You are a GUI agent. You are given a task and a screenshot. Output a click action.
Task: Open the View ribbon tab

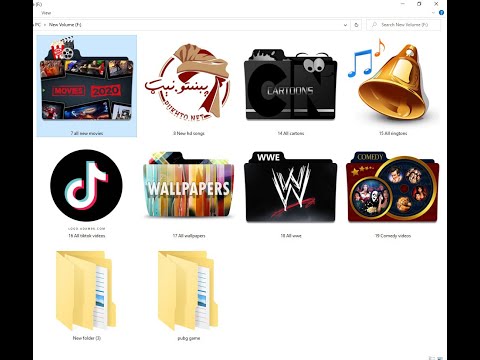46,13
